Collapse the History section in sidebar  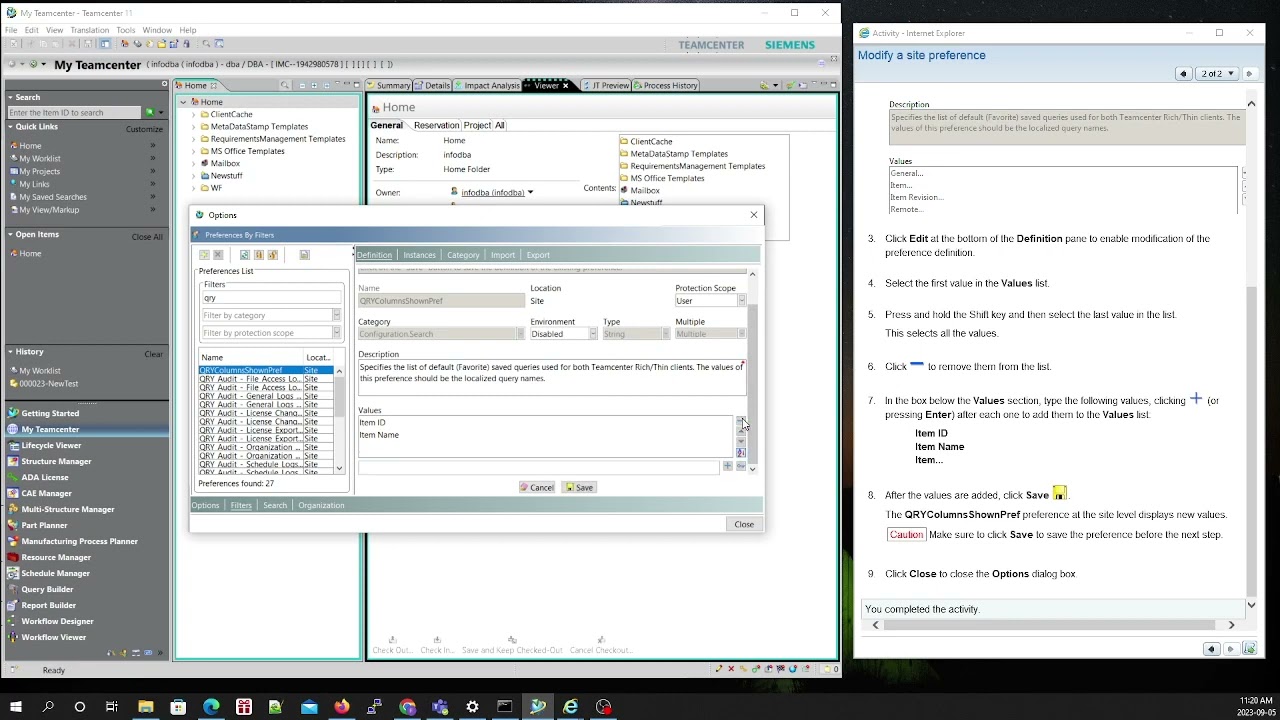point(11,352)
